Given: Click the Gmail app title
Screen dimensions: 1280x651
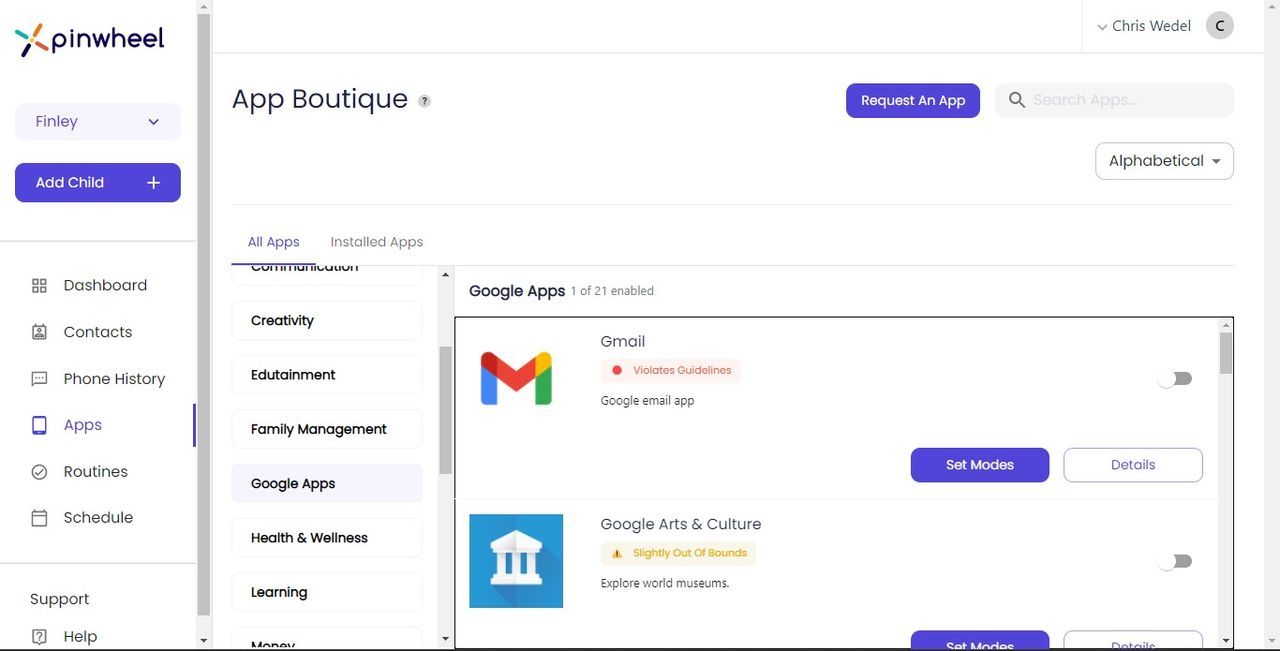Looking at the screenshot, I should (x=623, y=342).
